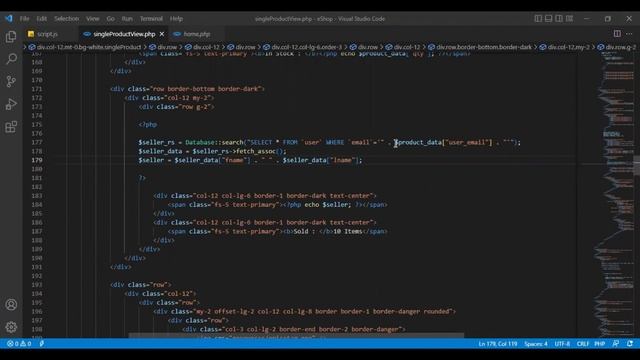Open breadcrumb div.row.border-bottom.border-dark
640x360 pixels.
pyautogui.click(x=480, y=47)
